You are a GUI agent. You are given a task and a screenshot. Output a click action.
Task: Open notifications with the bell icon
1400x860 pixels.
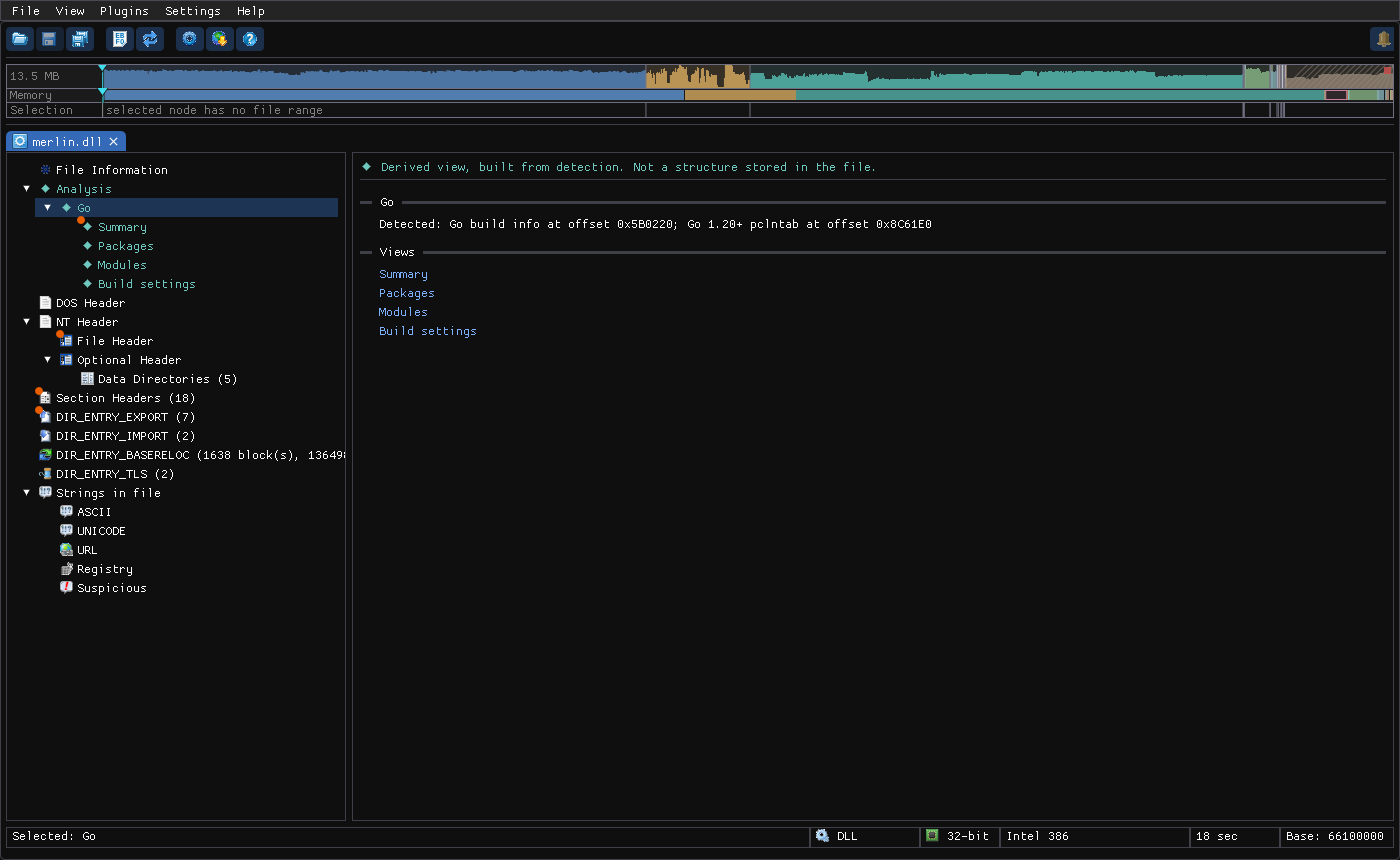(1383, 39)
